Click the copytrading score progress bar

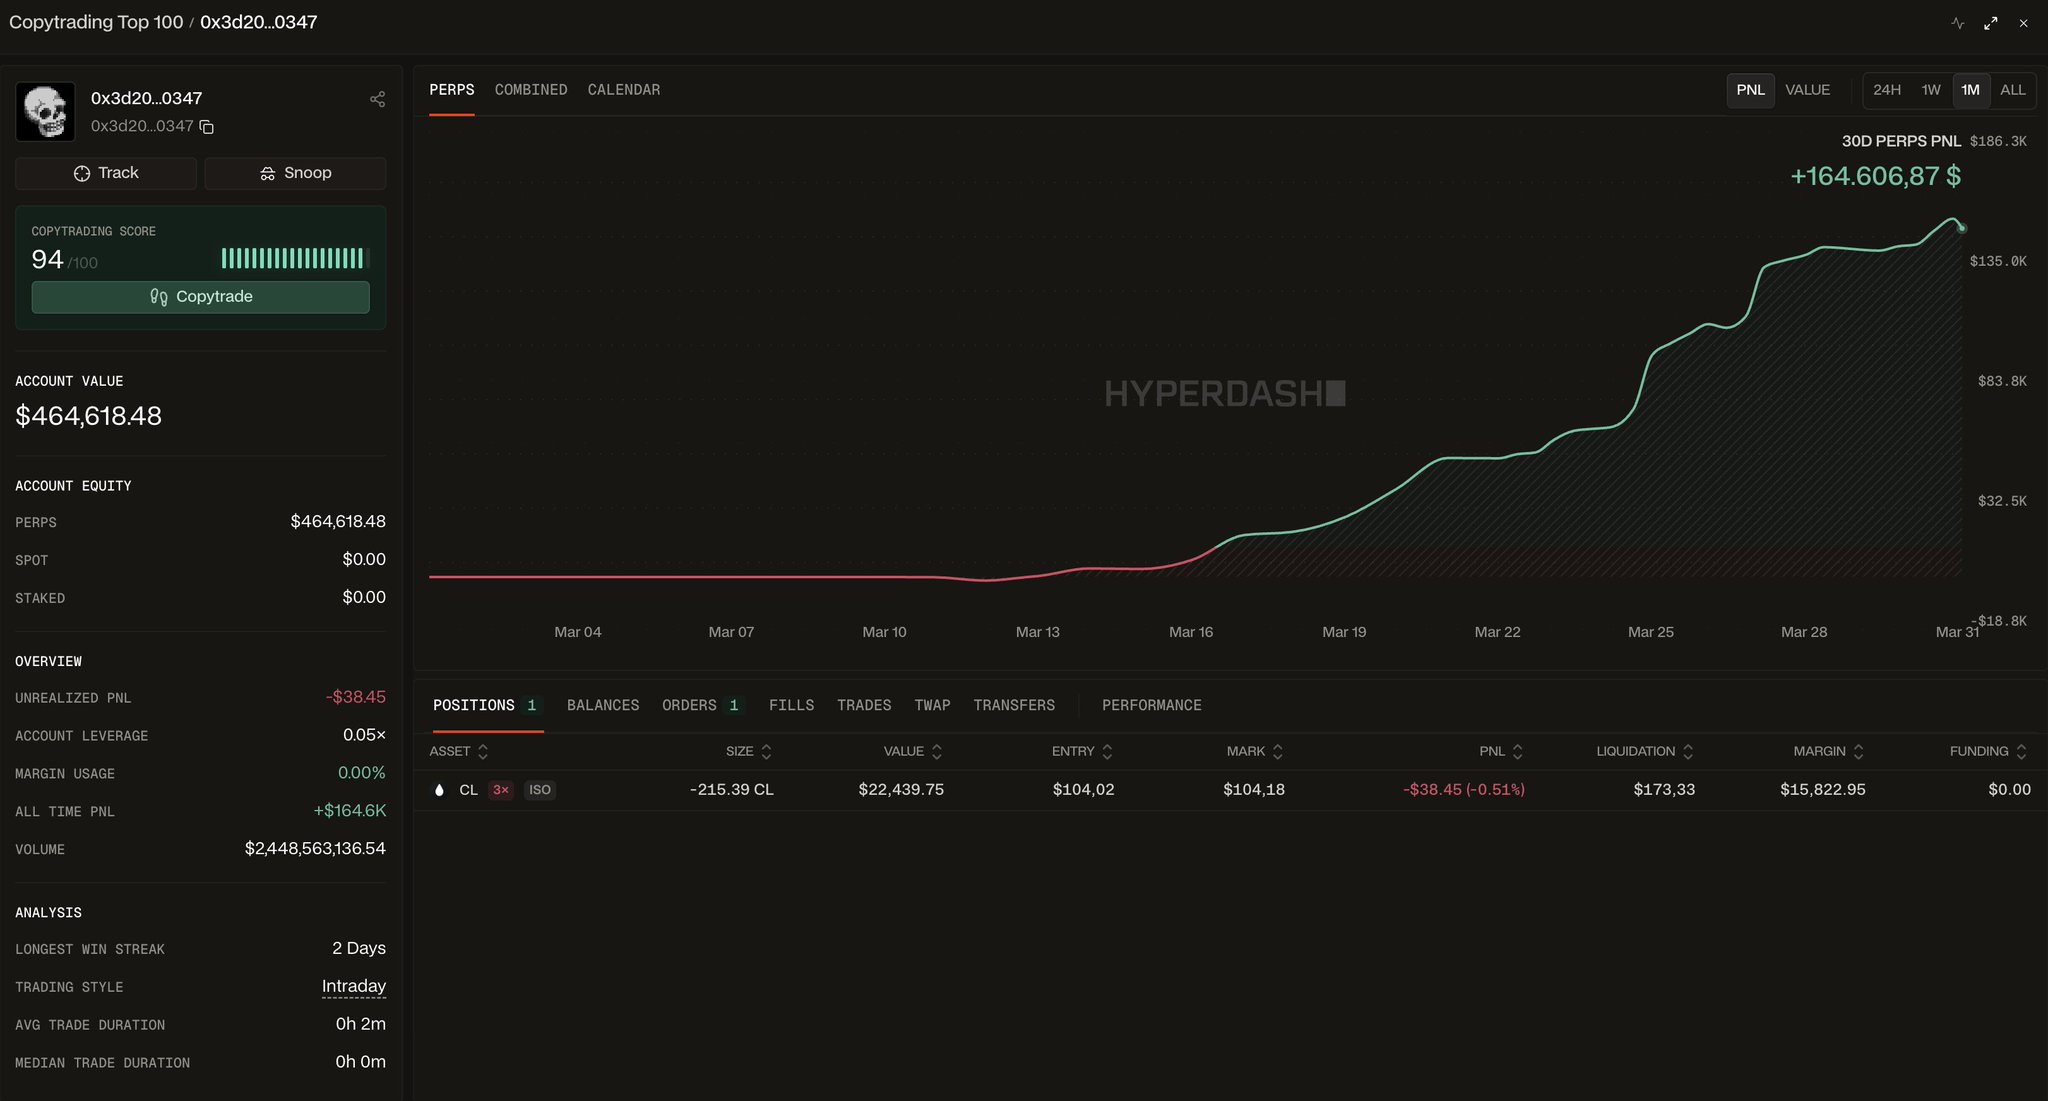click(295, 258)
